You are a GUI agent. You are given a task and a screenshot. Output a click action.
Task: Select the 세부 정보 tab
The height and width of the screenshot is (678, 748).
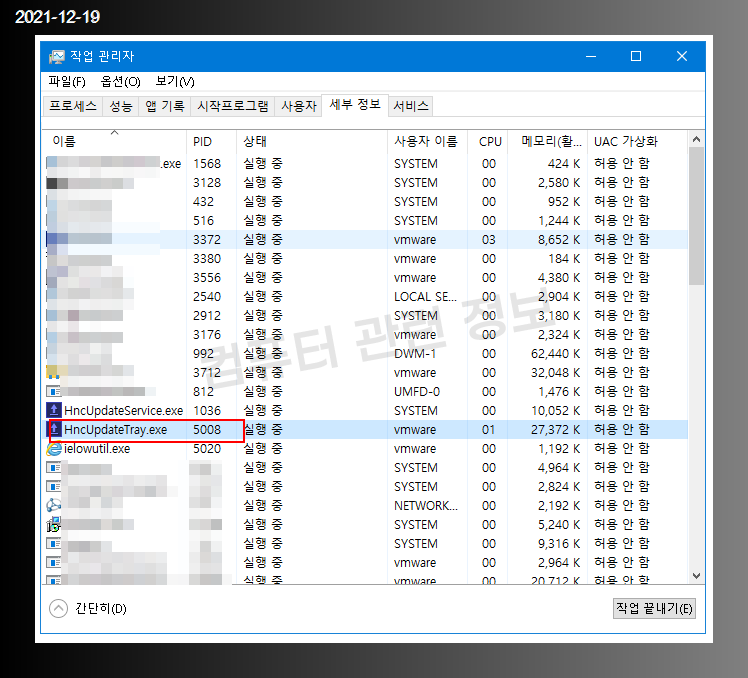point(355,104)
